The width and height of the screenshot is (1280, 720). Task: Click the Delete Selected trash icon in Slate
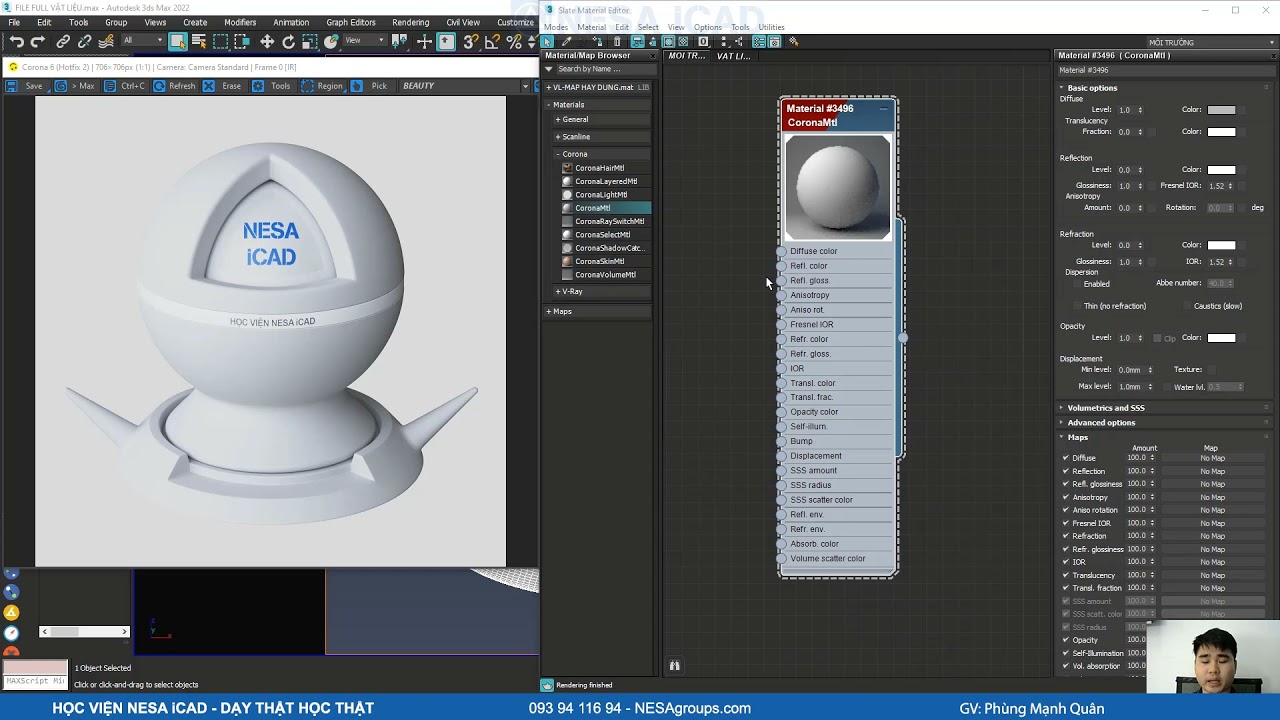tap(617, 42)
